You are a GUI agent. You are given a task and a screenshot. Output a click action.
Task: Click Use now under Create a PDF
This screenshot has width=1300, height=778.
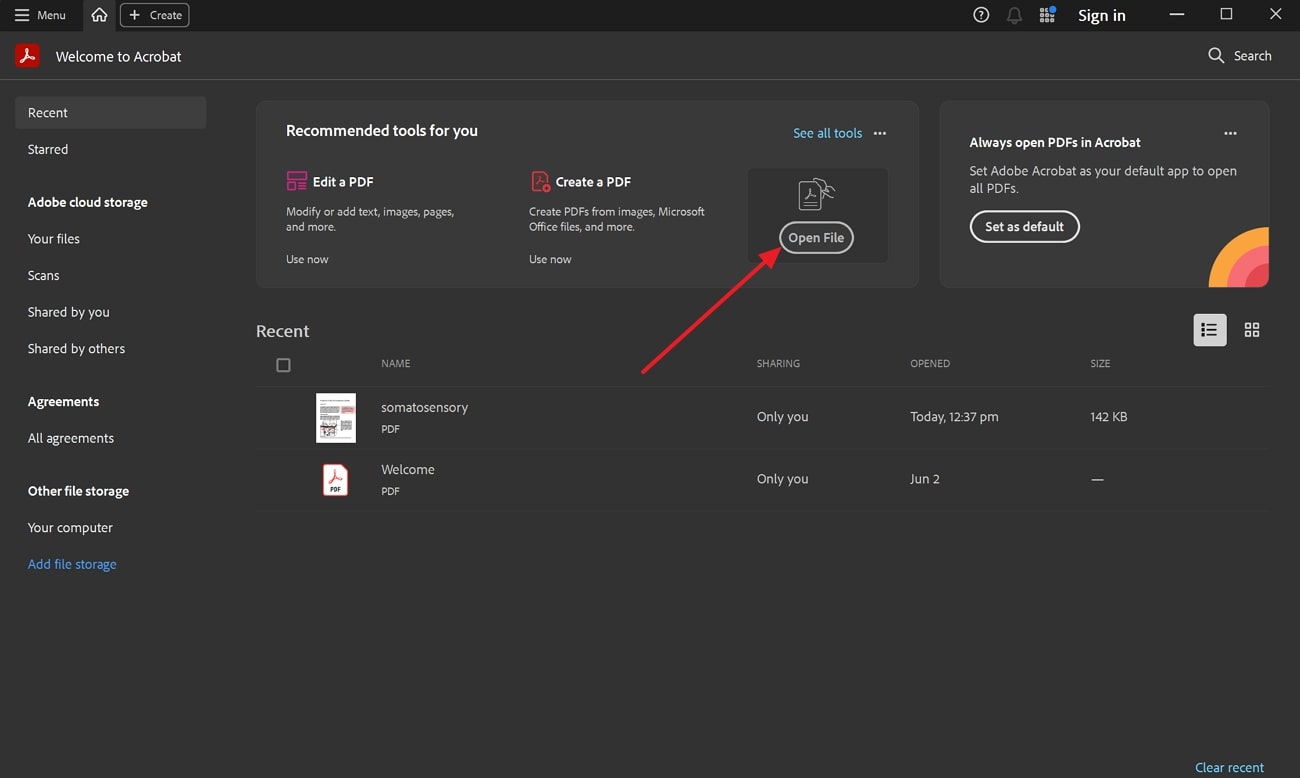tap(550, 259)
